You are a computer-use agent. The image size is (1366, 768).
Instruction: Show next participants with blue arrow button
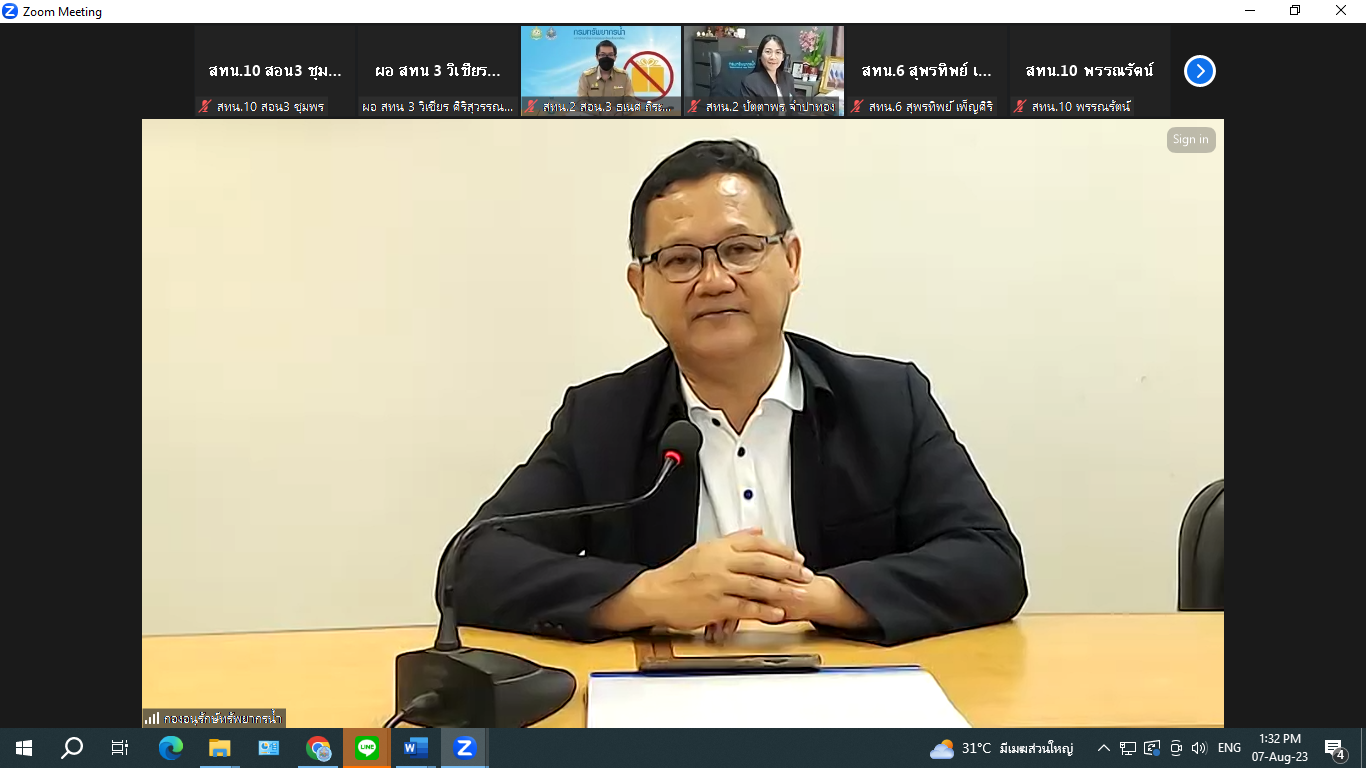click(x=1199, y=71)
